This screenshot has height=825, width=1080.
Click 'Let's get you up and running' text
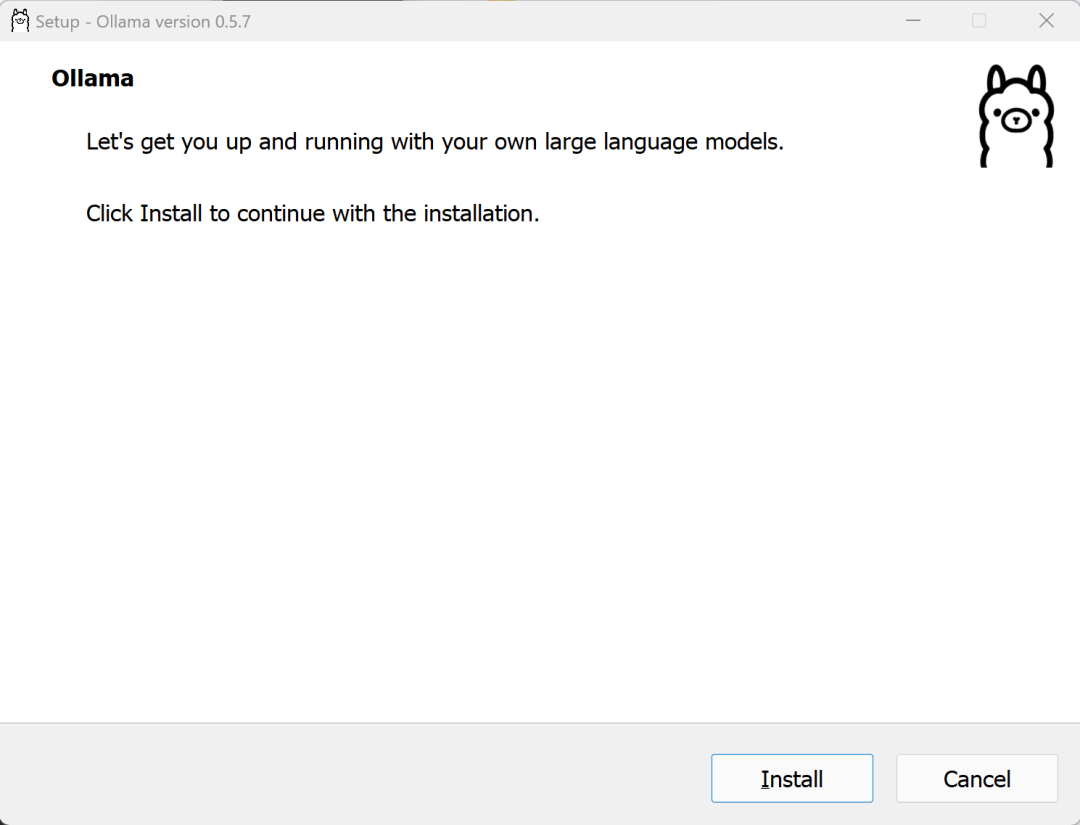pos(435,142)
